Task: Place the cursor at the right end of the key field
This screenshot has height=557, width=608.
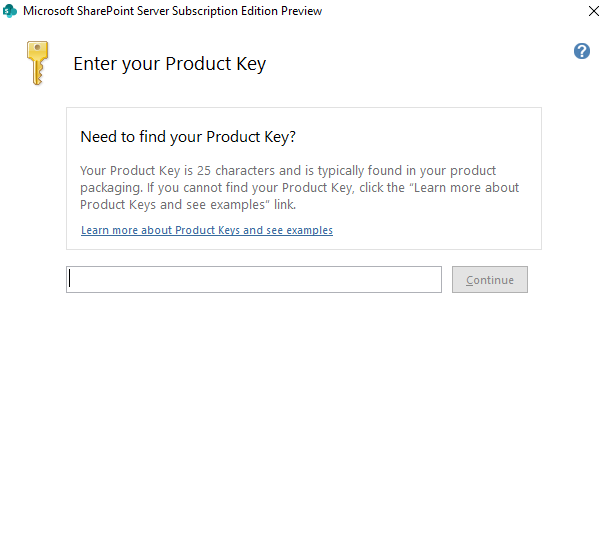Action: 434,280
